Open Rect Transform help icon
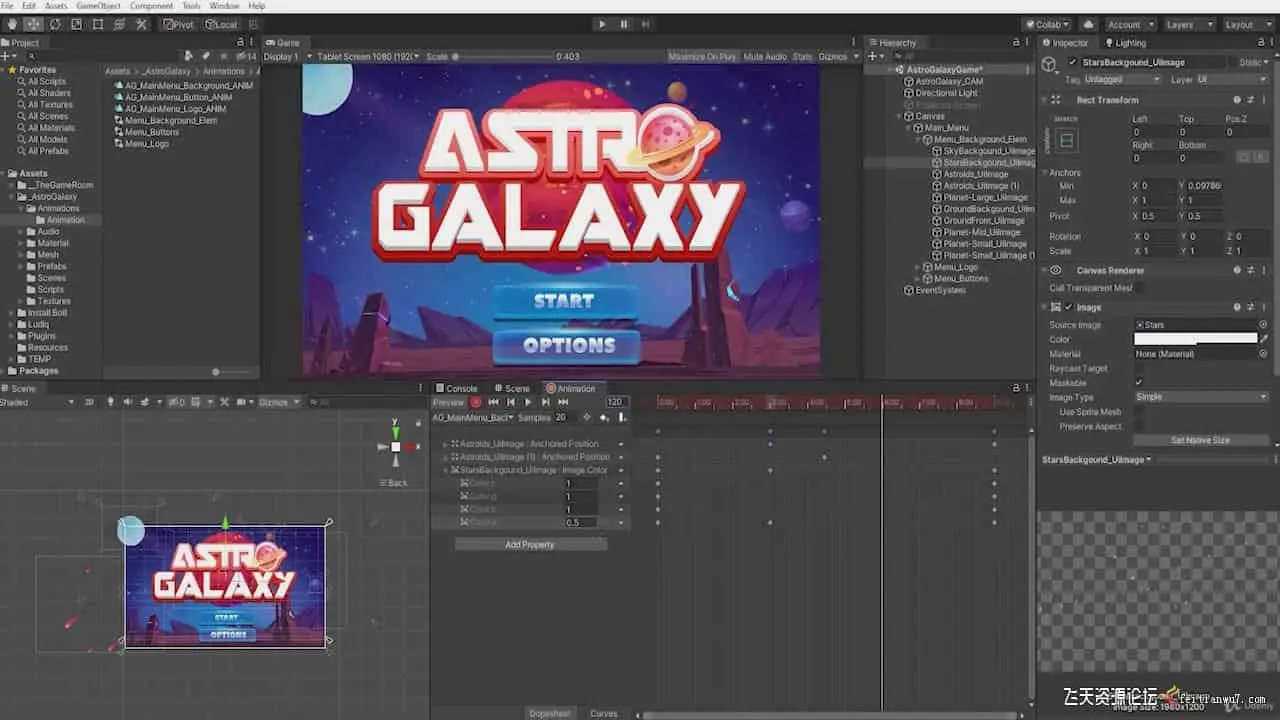 (1237, 100)
